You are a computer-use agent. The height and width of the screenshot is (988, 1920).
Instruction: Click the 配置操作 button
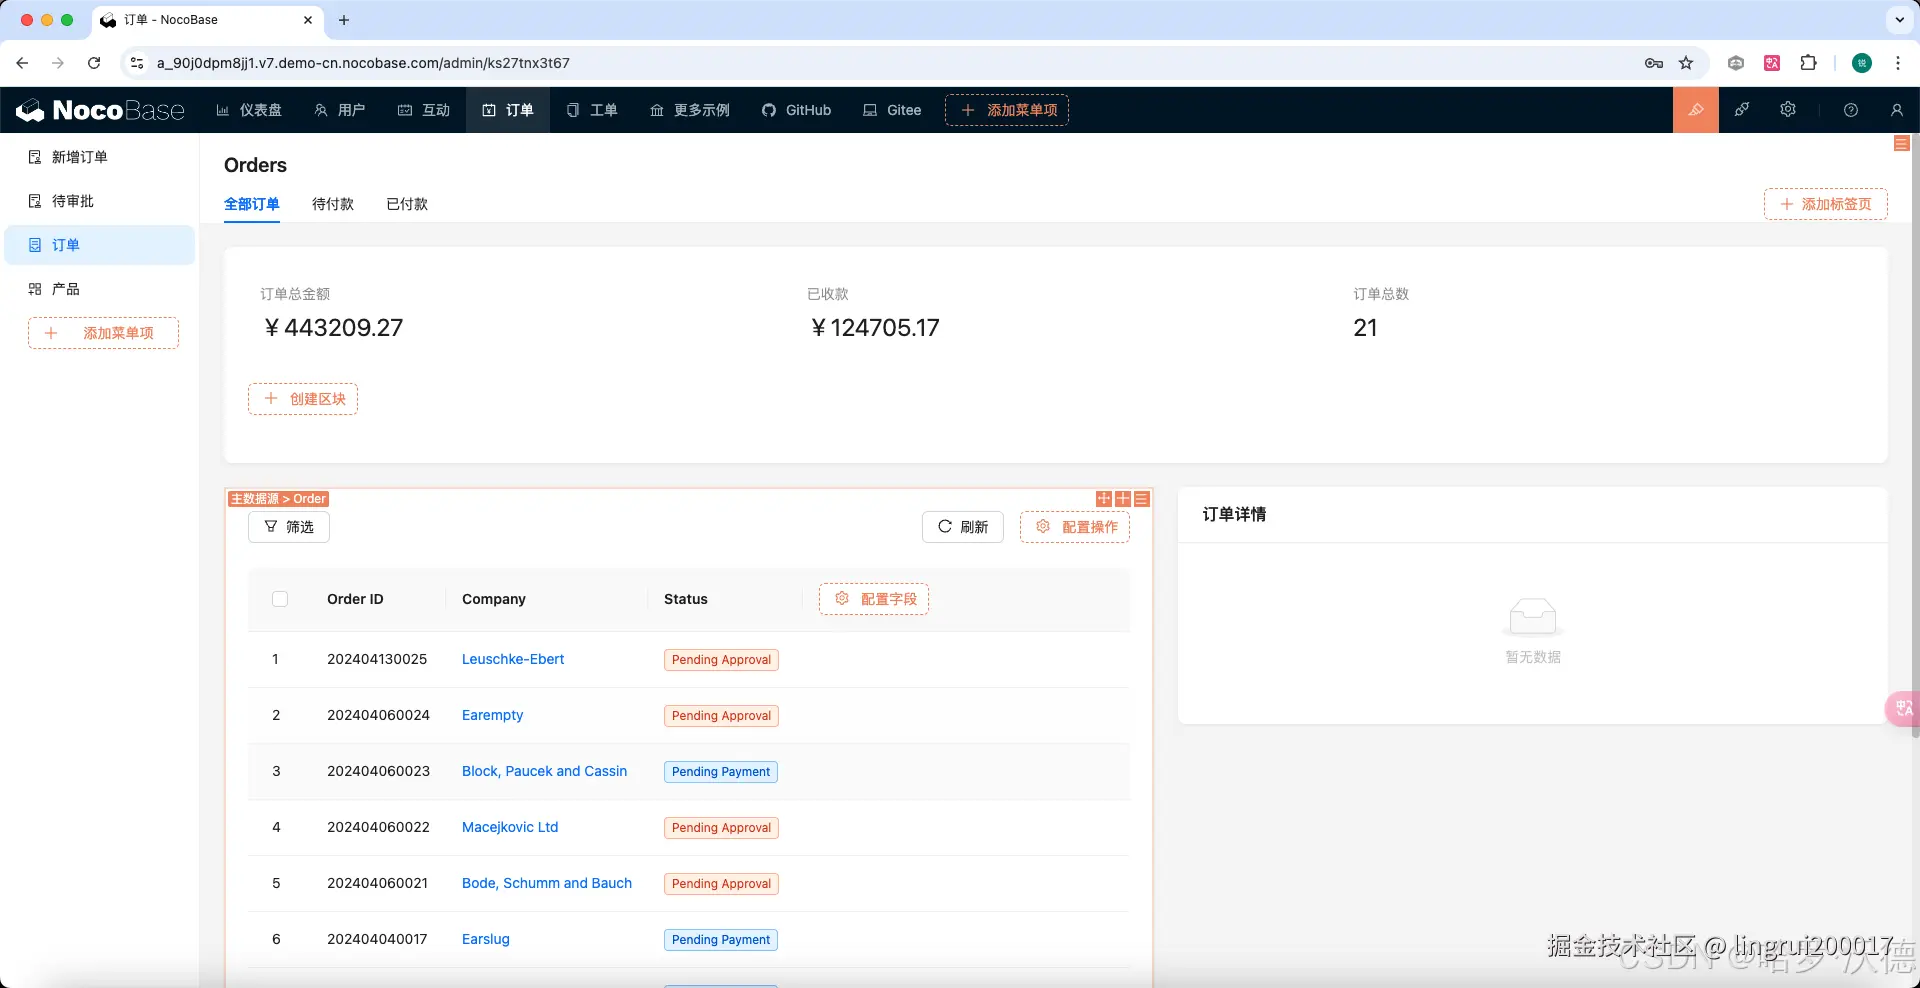(1075, 527)
